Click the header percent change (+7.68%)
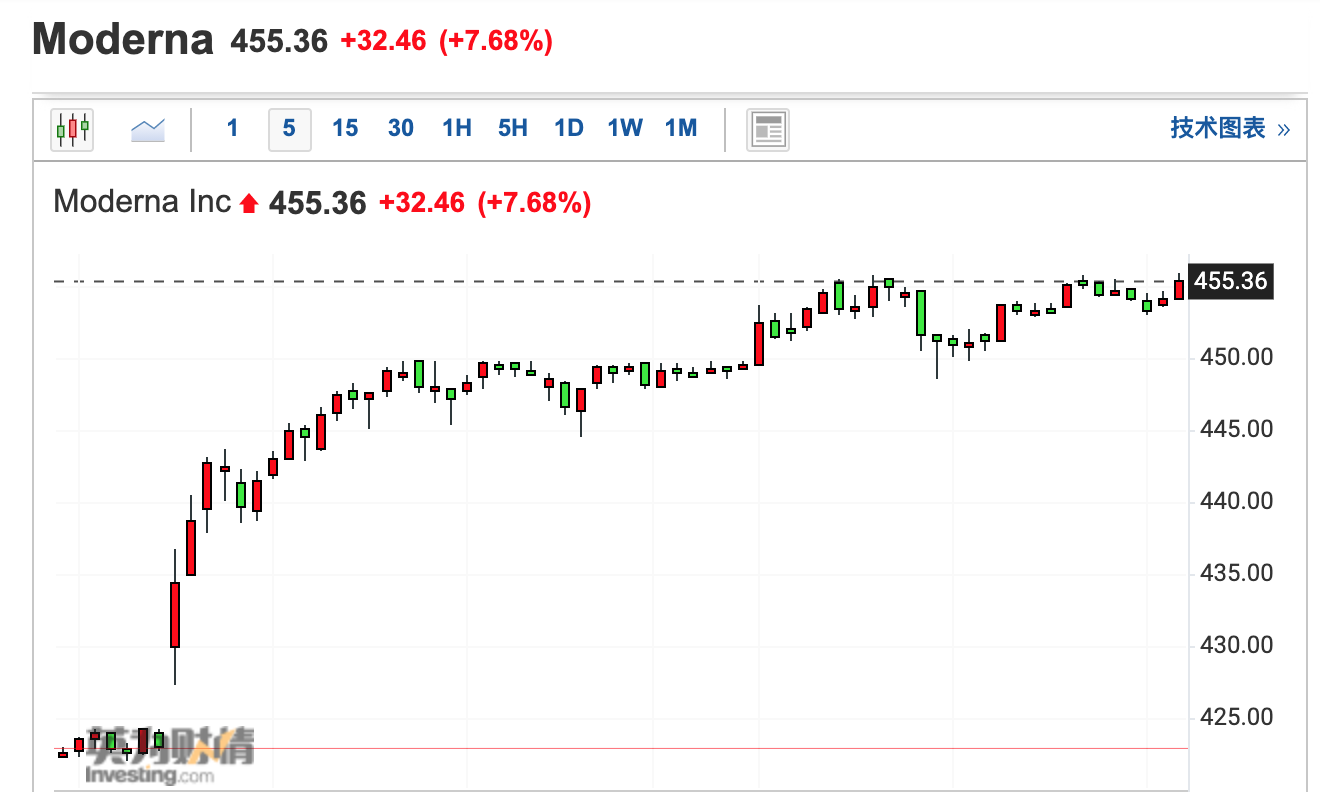Image resolution: width=1320 pixels, height=792 pixels. [x=496, y=41]
